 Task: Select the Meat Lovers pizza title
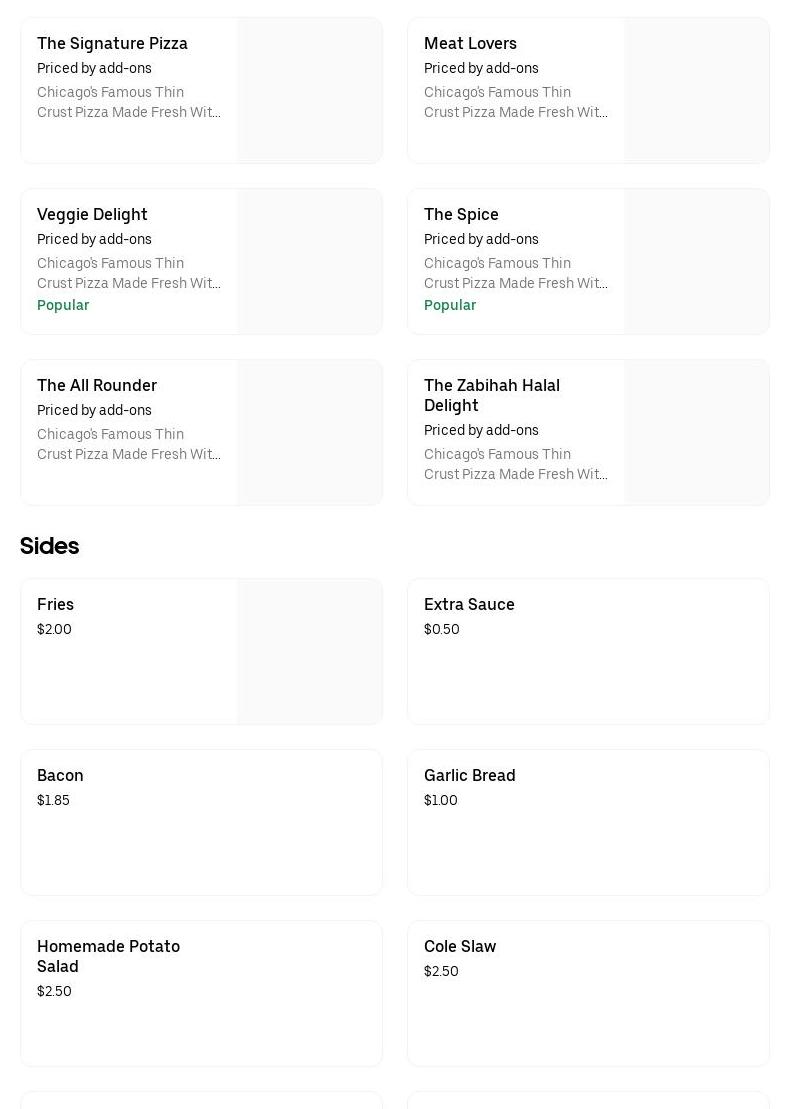tap(470, 44)
